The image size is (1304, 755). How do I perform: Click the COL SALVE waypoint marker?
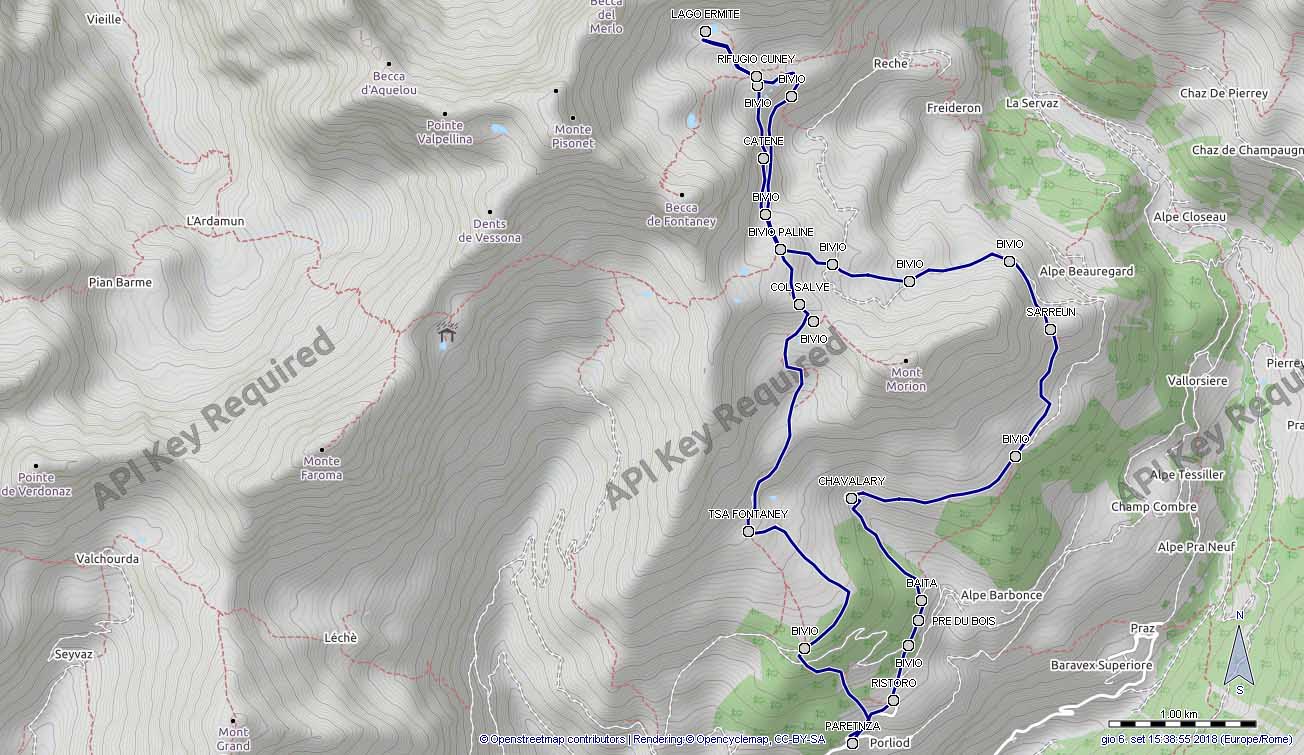coord(799,304)
